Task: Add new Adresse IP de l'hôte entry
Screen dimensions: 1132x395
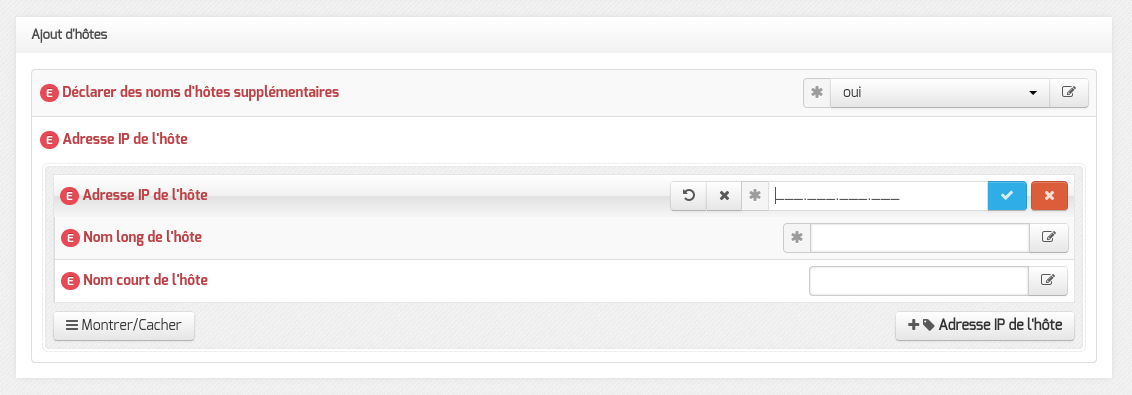Action: 985,325
